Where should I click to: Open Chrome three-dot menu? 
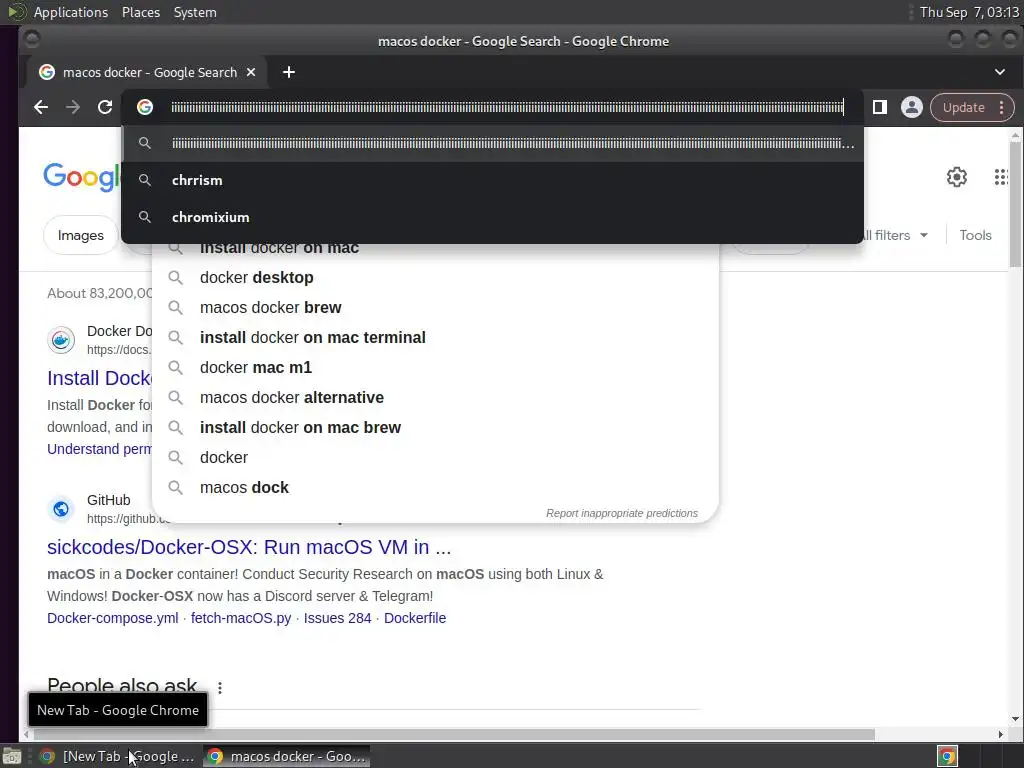[1001, 107]
